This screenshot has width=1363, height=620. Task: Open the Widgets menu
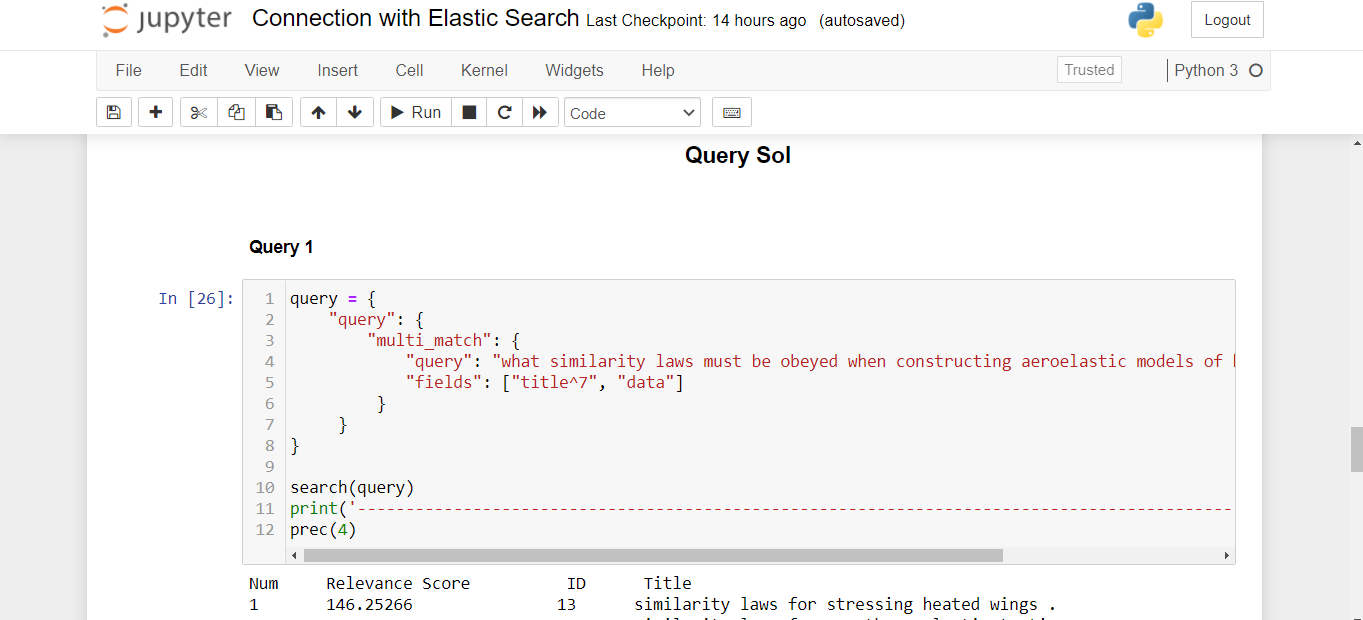pos(574,70)
